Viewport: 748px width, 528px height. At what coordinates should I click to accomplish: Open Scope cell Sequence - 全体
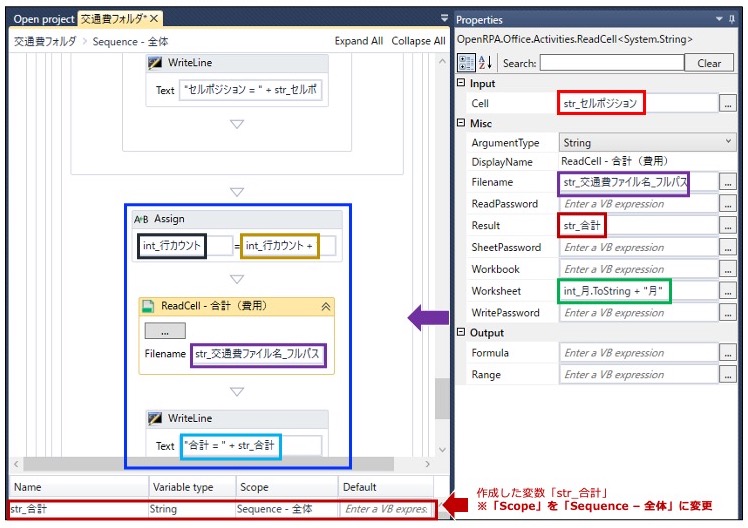click(287, 509)
